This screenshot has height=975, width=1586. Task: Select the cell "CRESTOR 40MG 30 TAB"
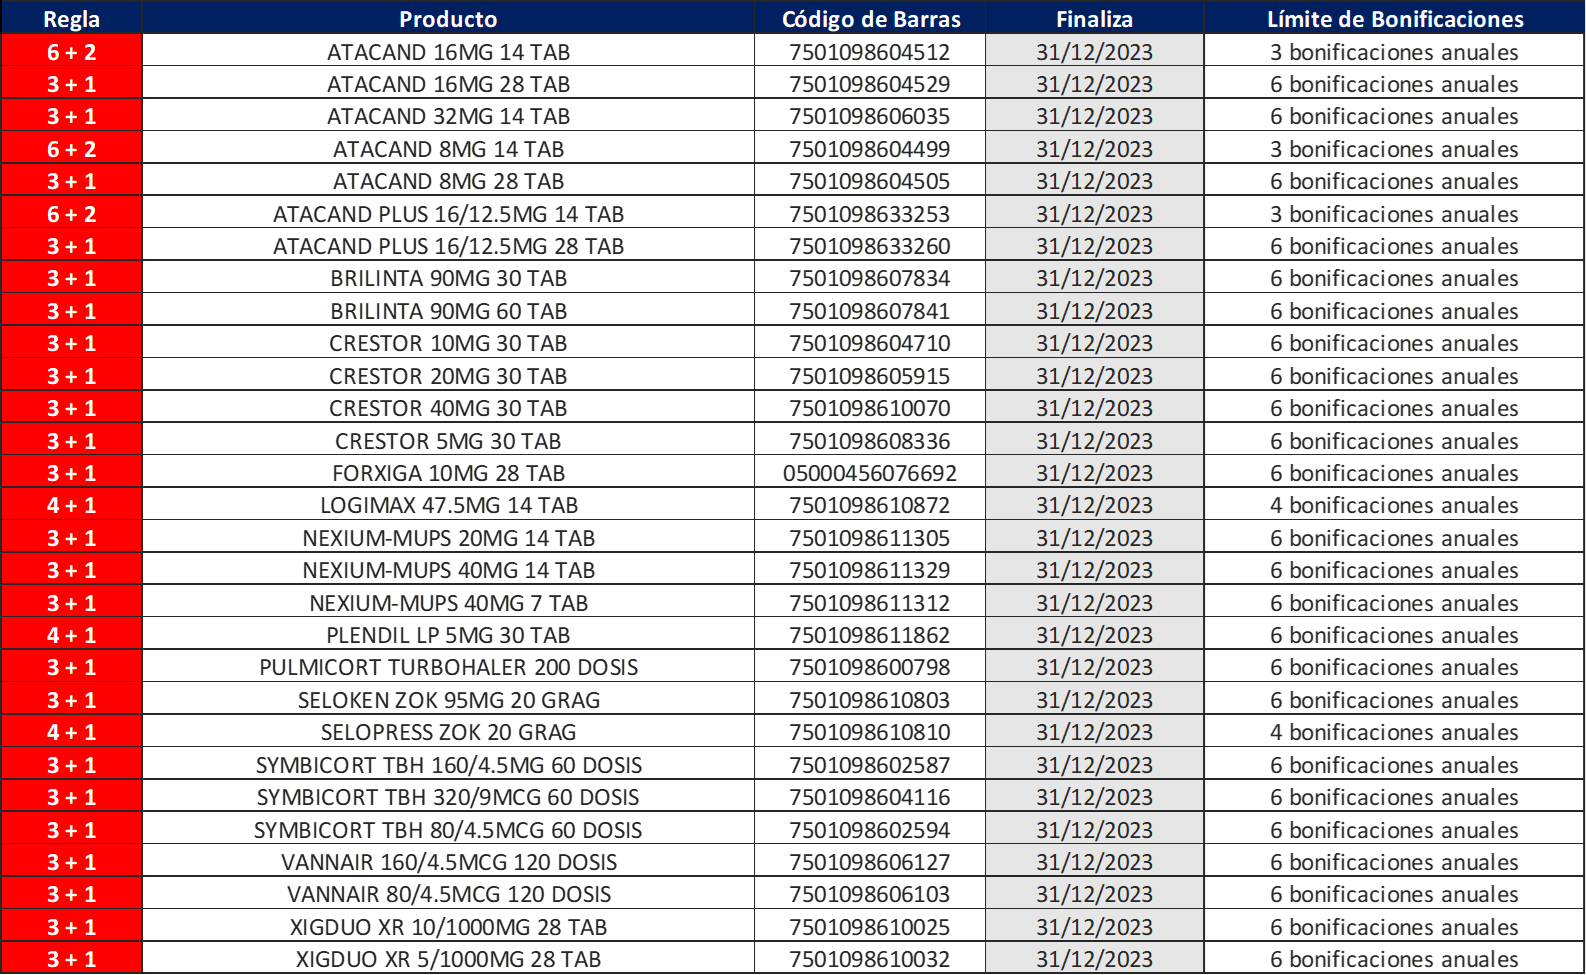tap(448, 408)
